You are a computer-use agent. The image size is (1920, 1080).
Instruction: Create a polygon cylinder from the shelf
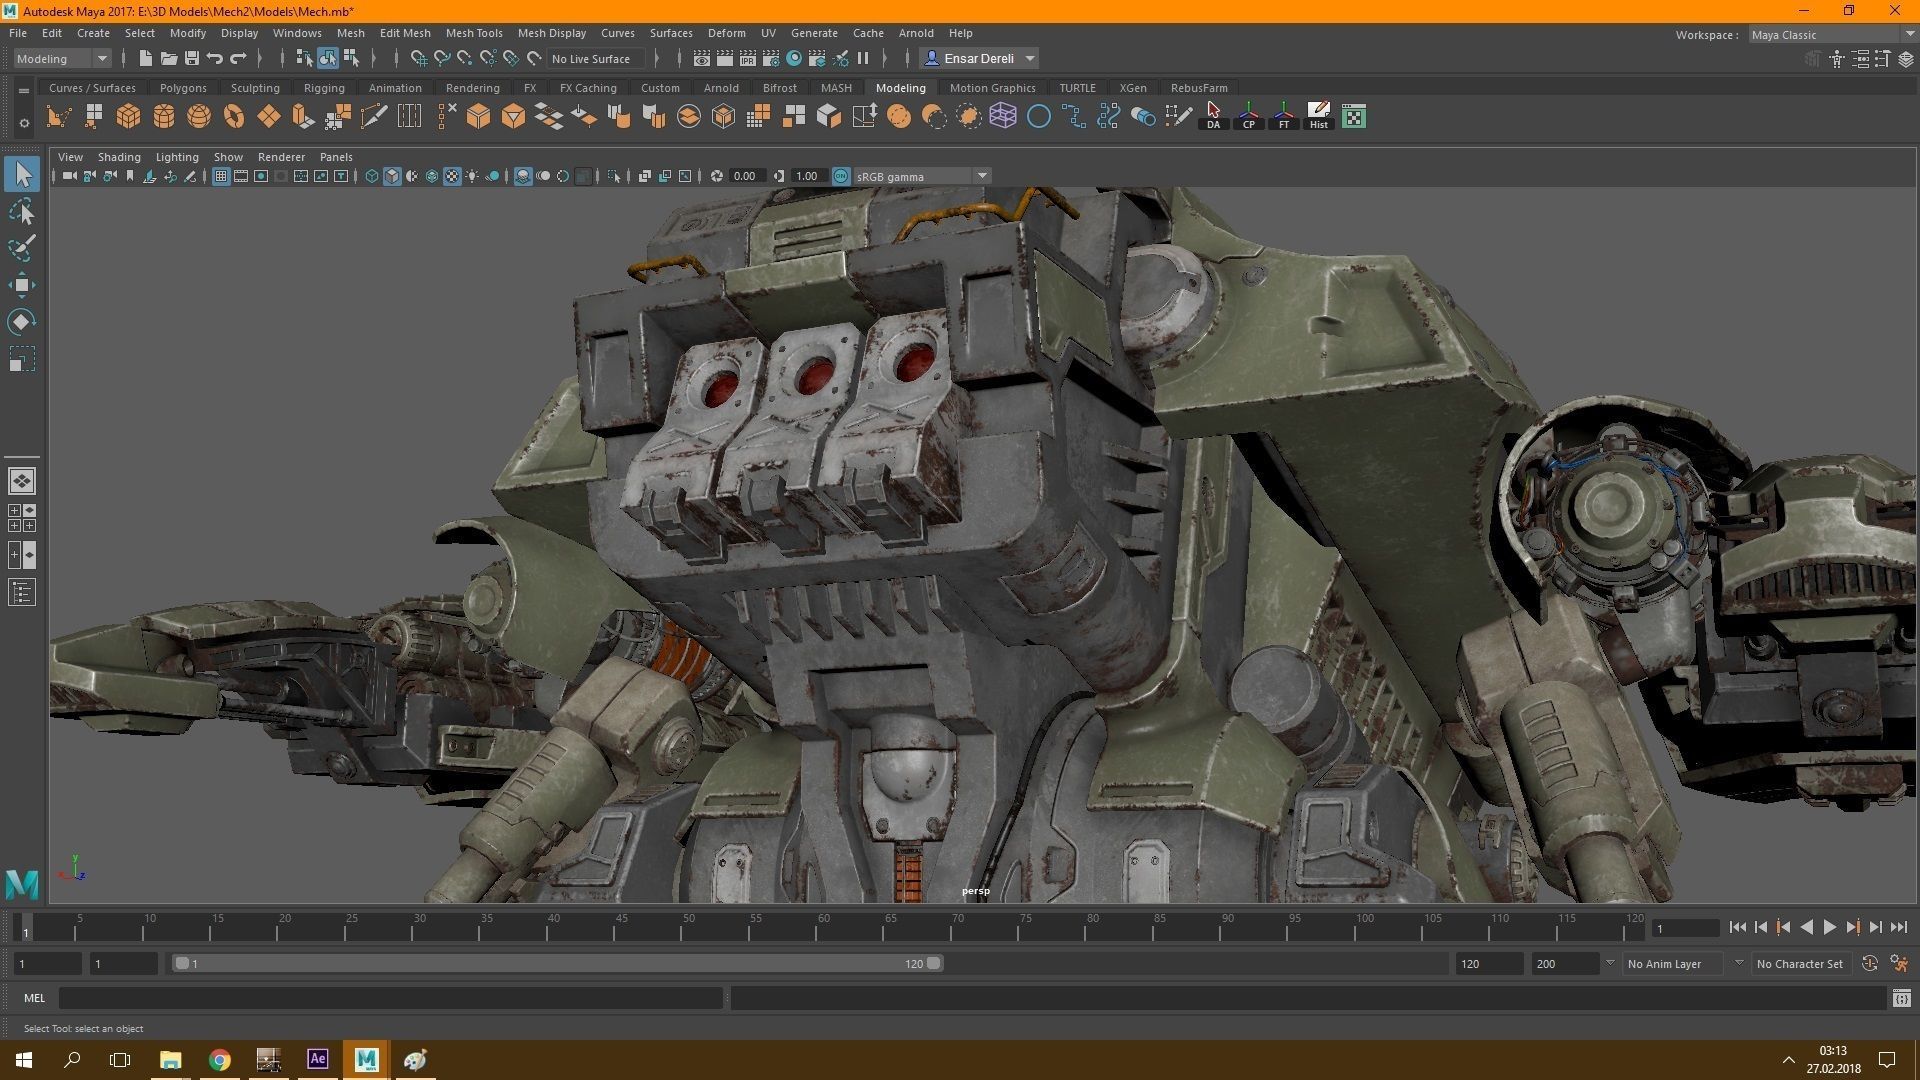[164, 117]
